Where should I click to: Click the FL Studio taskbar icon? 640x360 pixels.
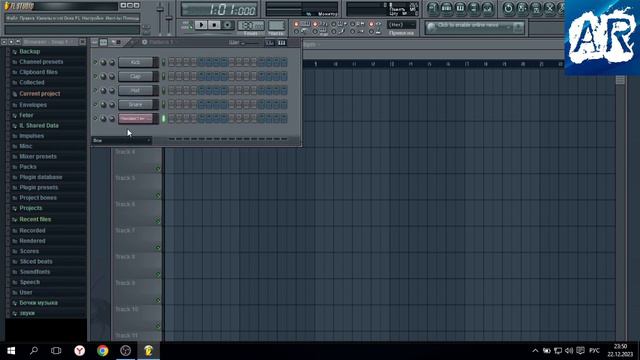tap(148, 351)
